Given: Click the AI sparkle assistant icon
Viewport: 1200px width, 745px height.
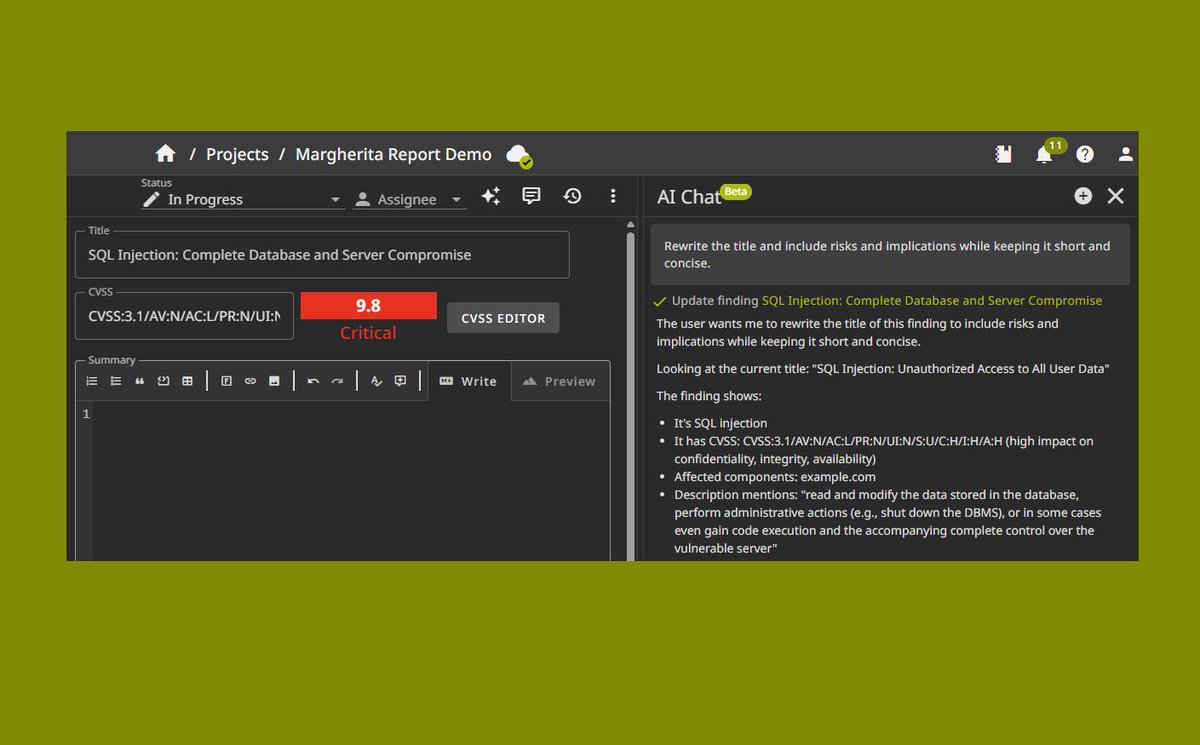Looking at the screenshot, I should pos(491,196).
